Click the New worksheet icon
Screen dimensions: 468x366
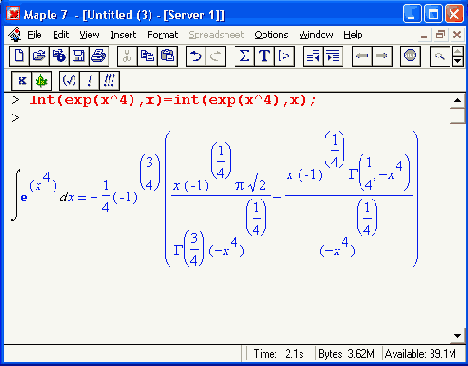point(19,56)
